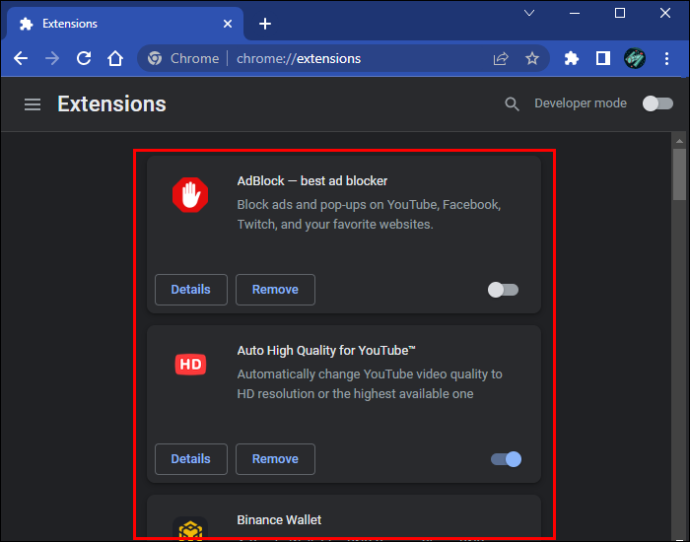Remove Auto High Quality for YouTube
The height and width of the screenshot is (542, 690).
point(275,459)
